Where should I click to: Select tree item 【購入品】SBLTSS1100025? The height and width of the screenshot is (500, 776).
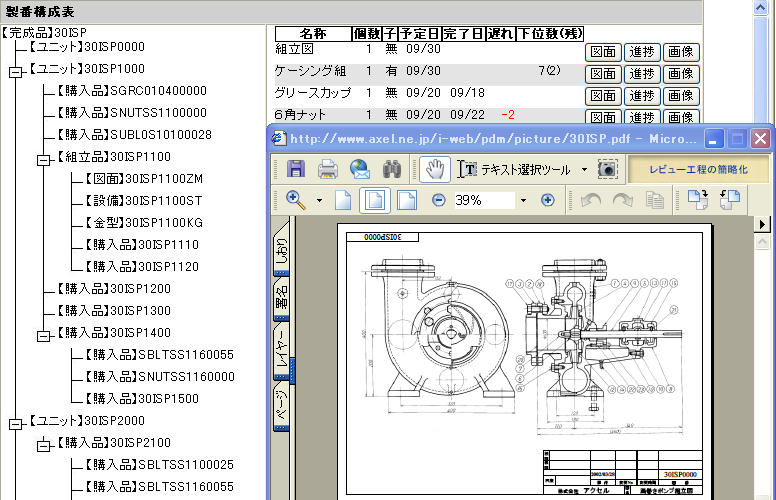pyautogui.click(x=159, y=464)
